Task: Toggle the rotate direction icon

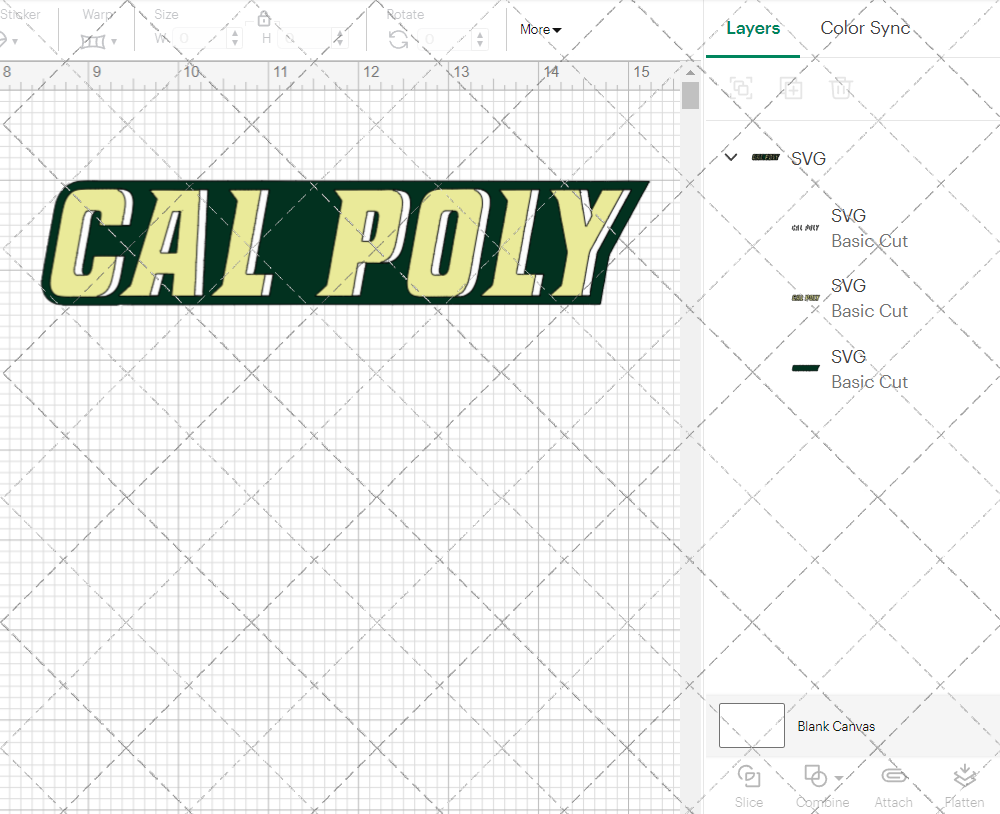Action: pyautogui.click(x=397, y=37)
